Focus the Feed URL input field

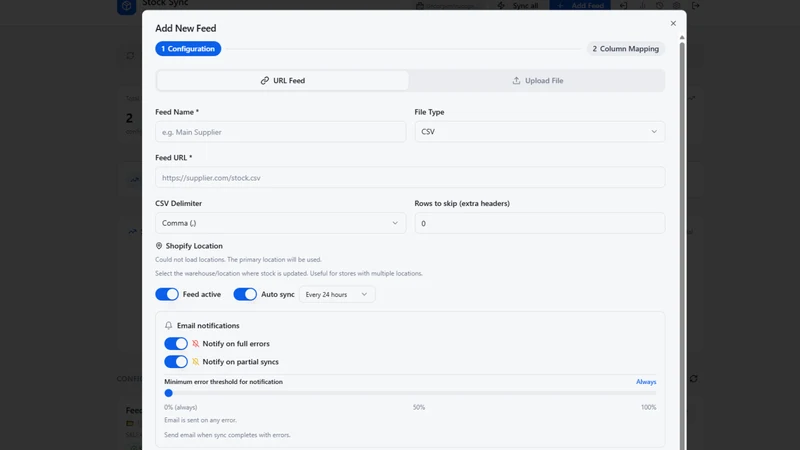pos(410,178)
